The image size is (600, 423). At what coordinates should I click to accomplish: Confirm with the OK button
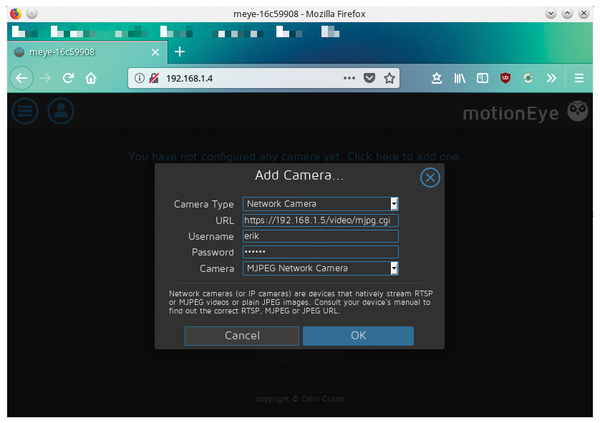coord(358,336)
